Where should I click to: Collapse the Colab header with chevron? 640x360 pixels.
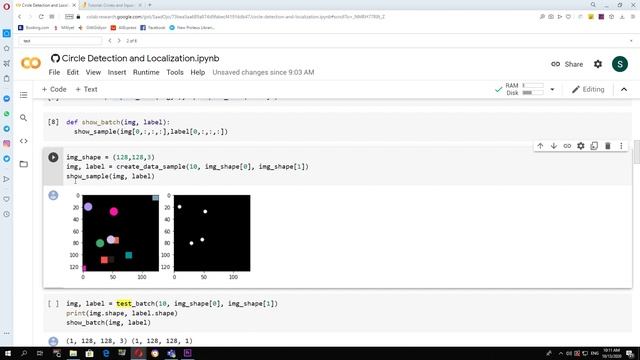pos(624,89)
